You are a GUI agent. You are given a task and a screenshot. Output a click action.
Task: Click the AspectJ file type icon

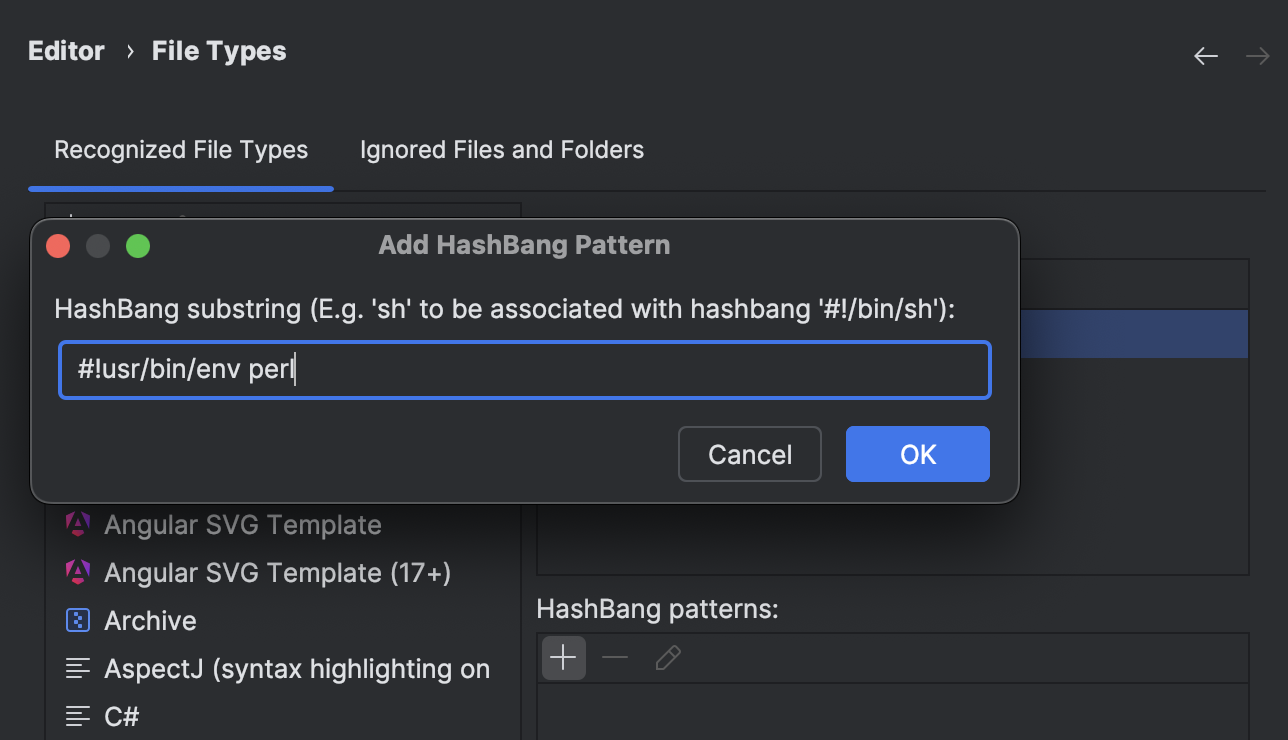(78, 668)
